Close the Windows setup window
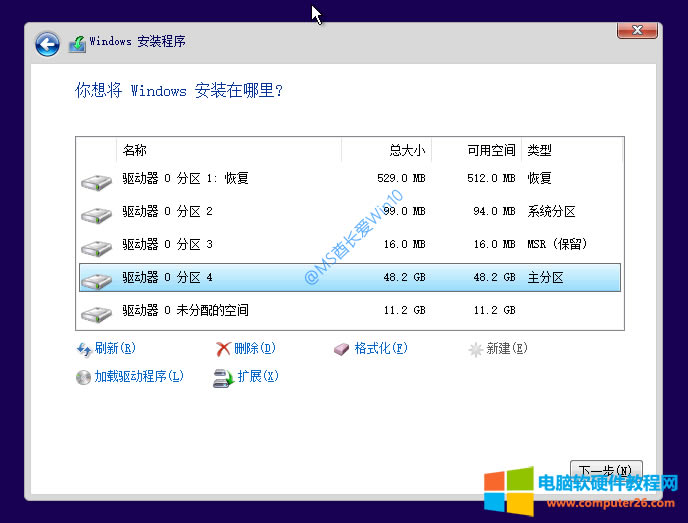Viewport: 688px width, 523px height. [637, 30]
